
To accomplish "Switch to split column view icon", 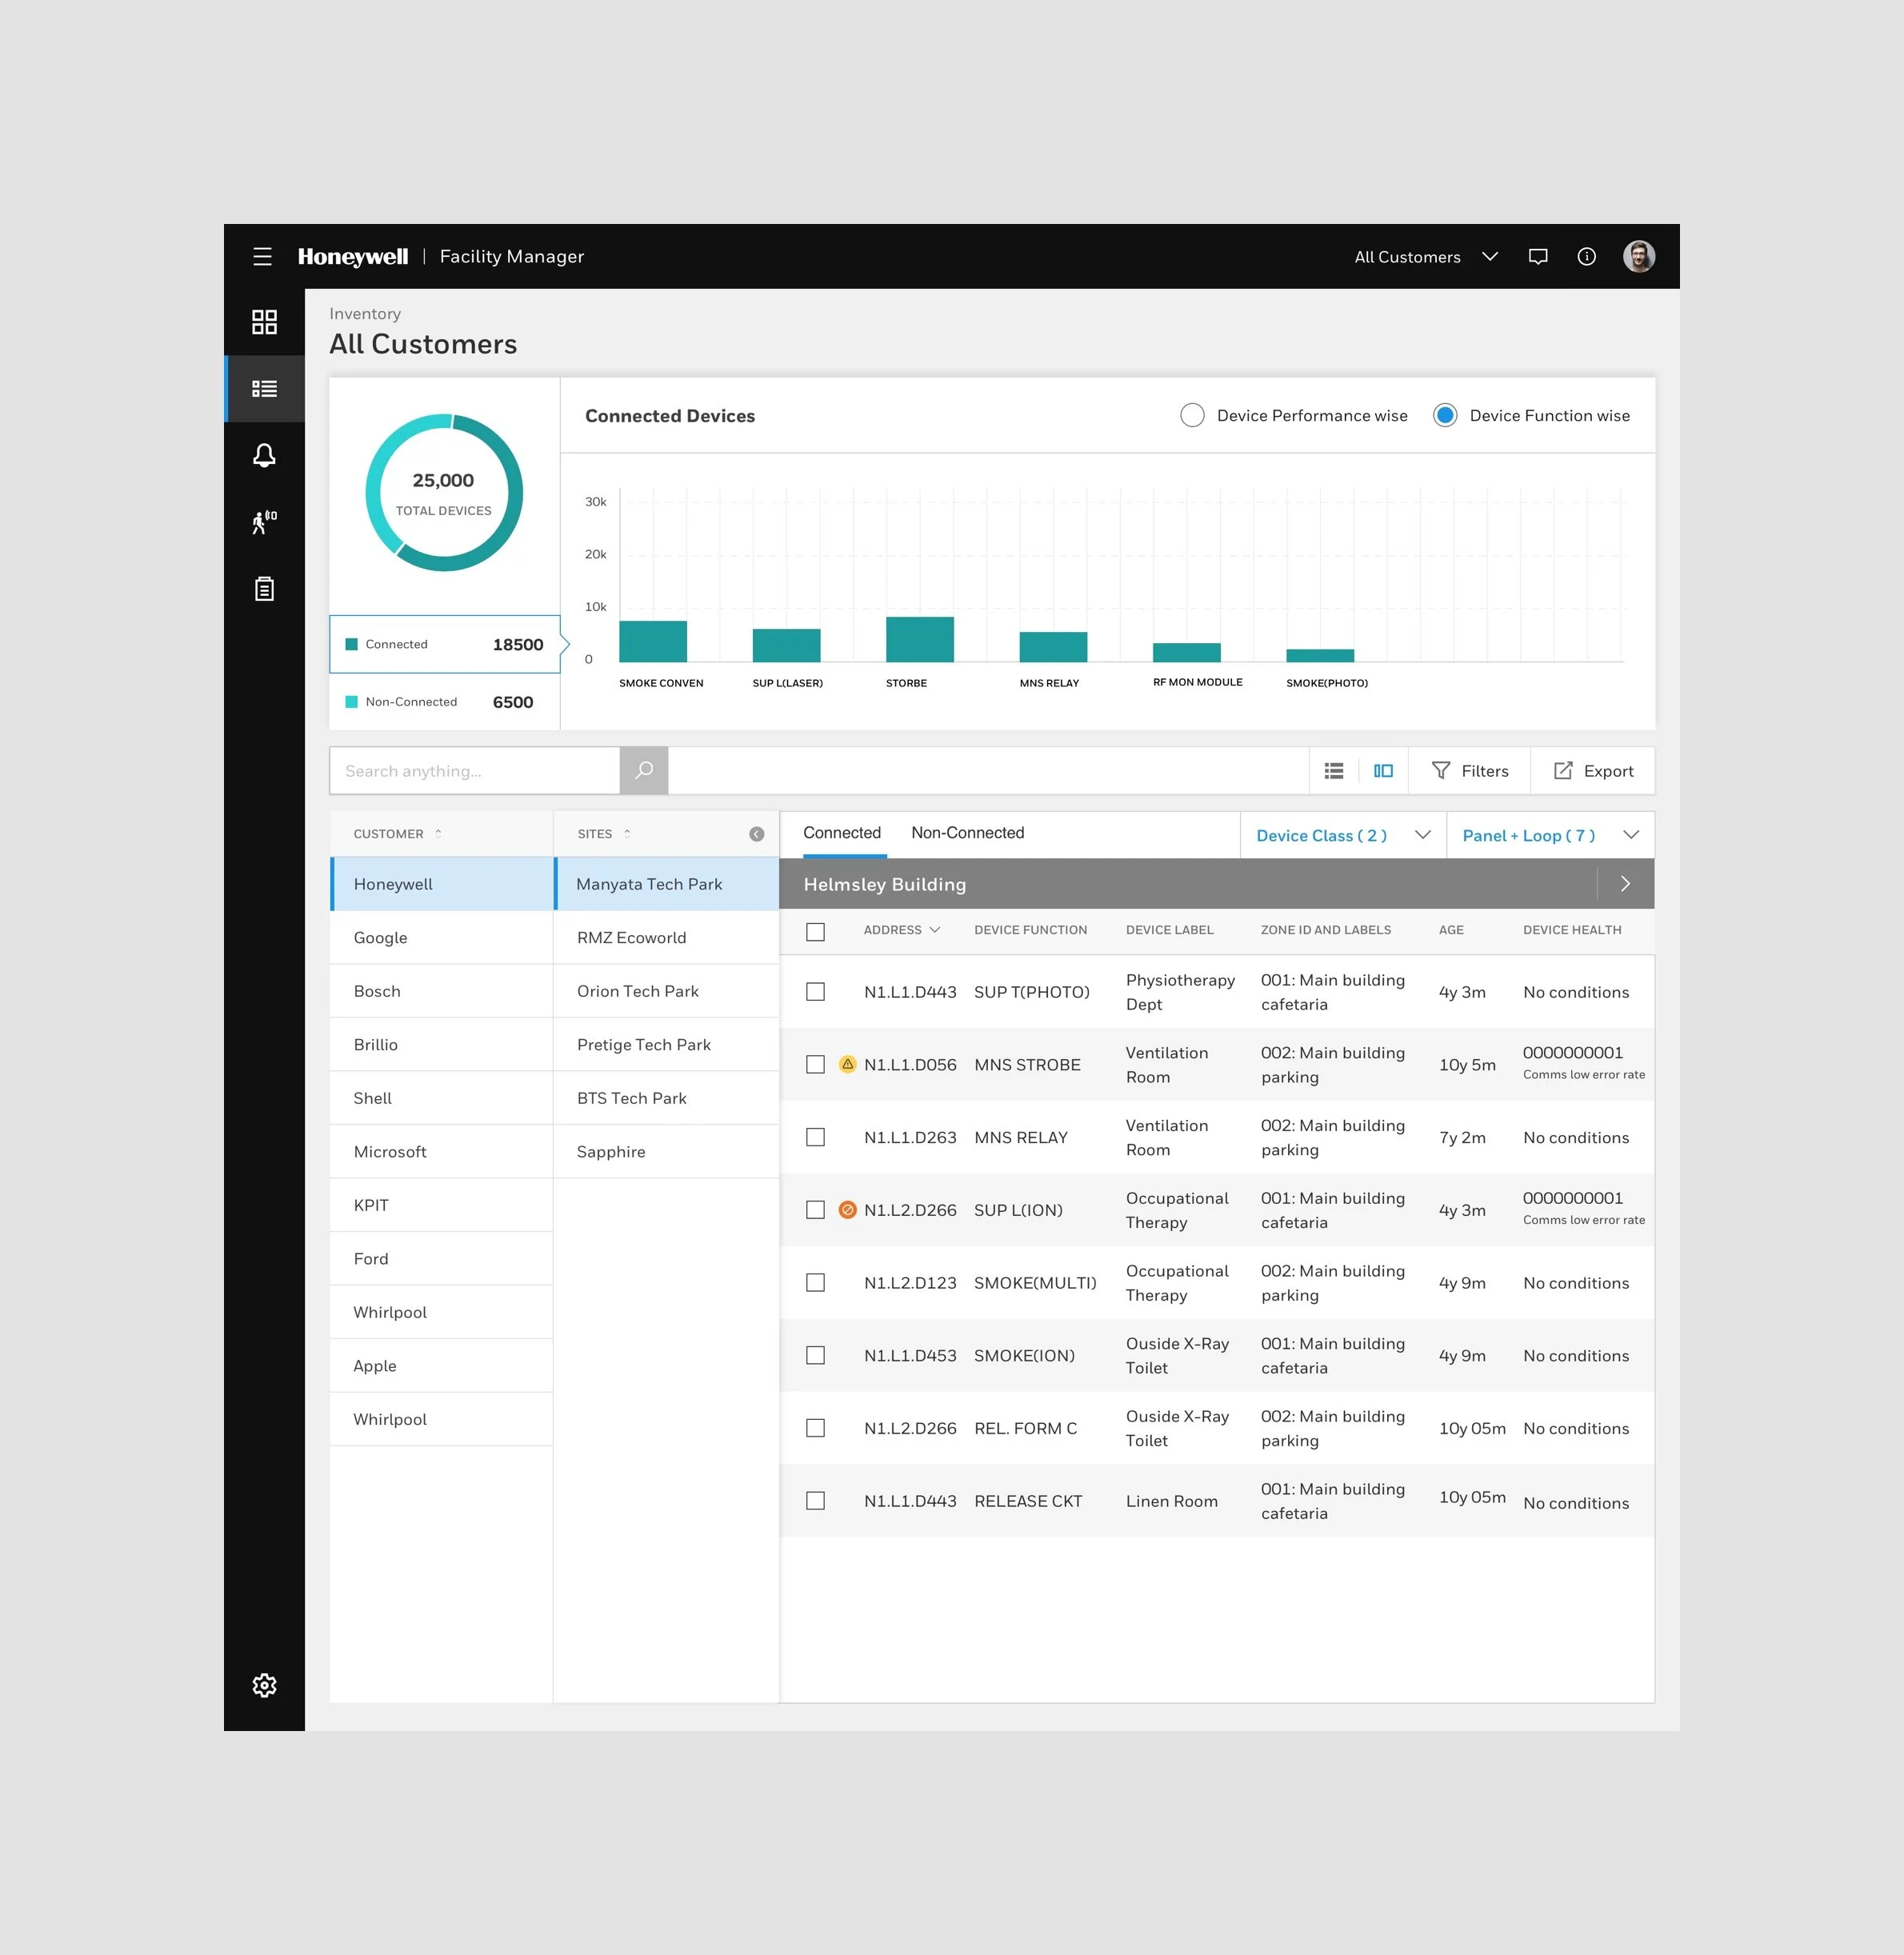I will tap(1383, 771).
